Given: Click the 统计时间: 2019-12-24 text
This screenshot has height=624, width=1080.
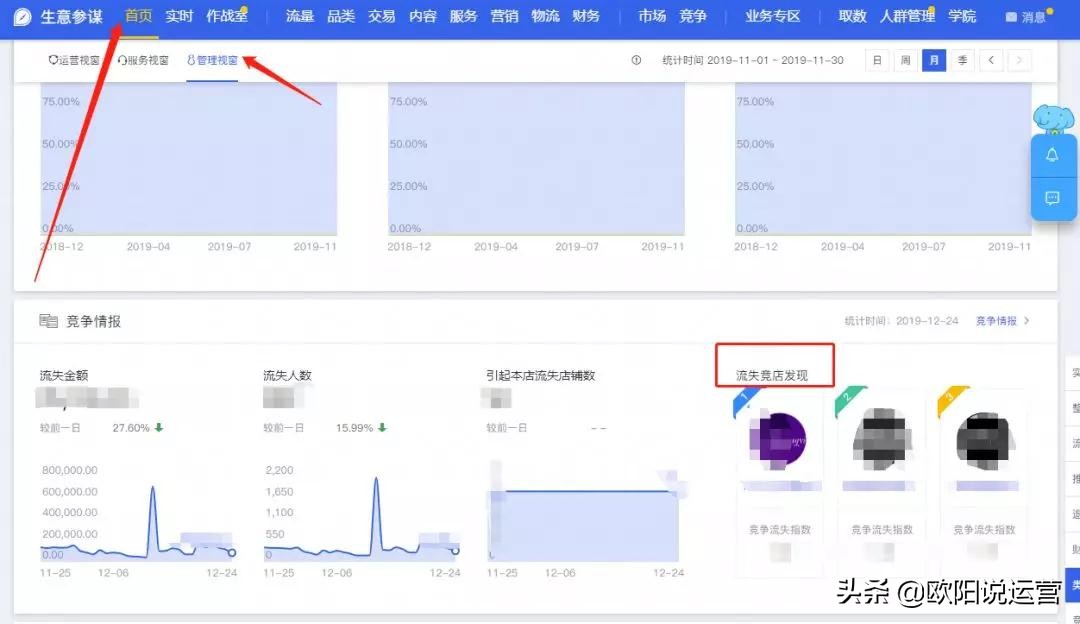Looking at the screenshot, I should 901,321.
